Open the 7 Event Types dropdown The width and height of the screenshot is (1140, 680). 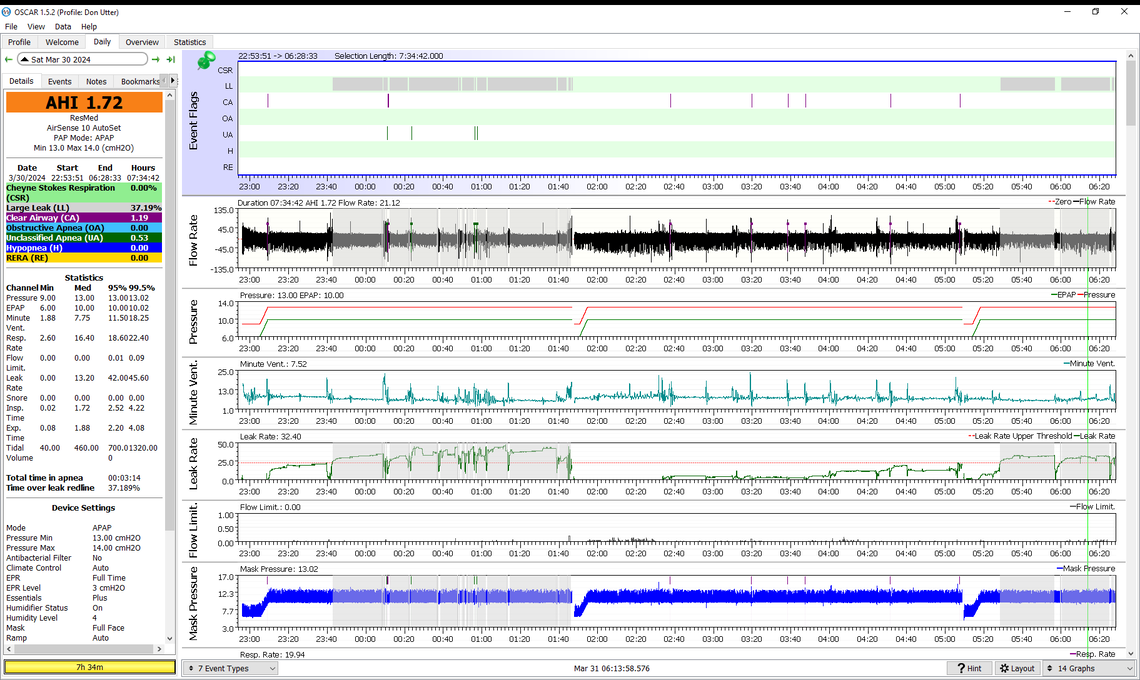click(230, 668)
